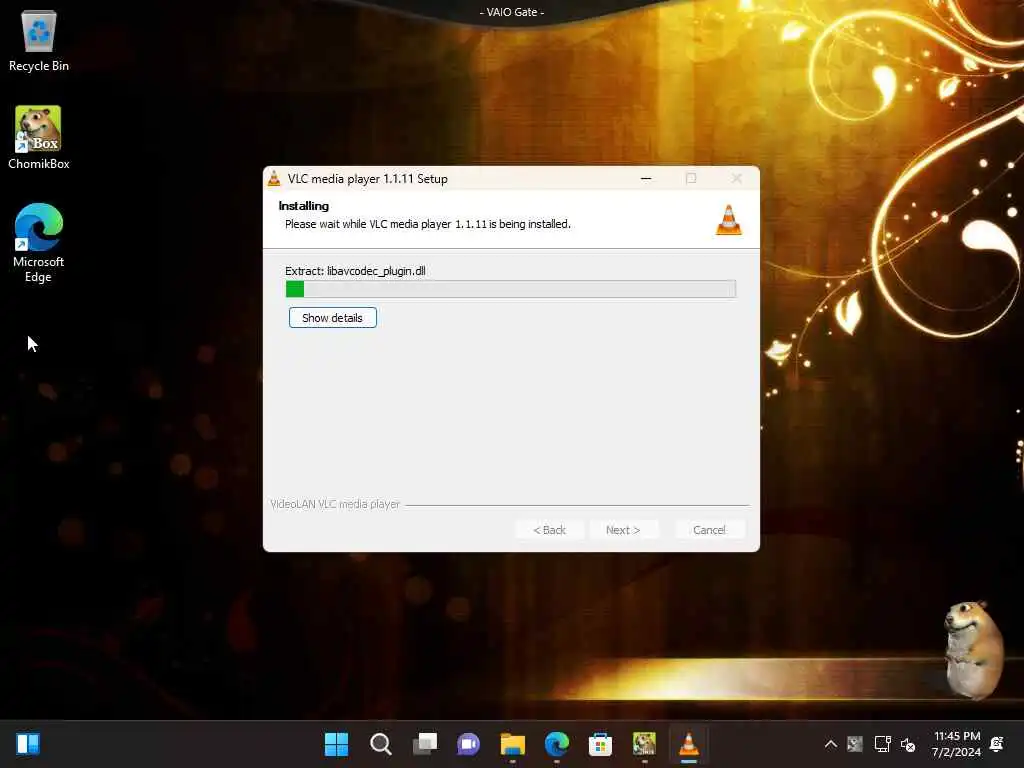Open taskbar Search
This screenshot has height=768, width=1024.
(x=380, y=744)
